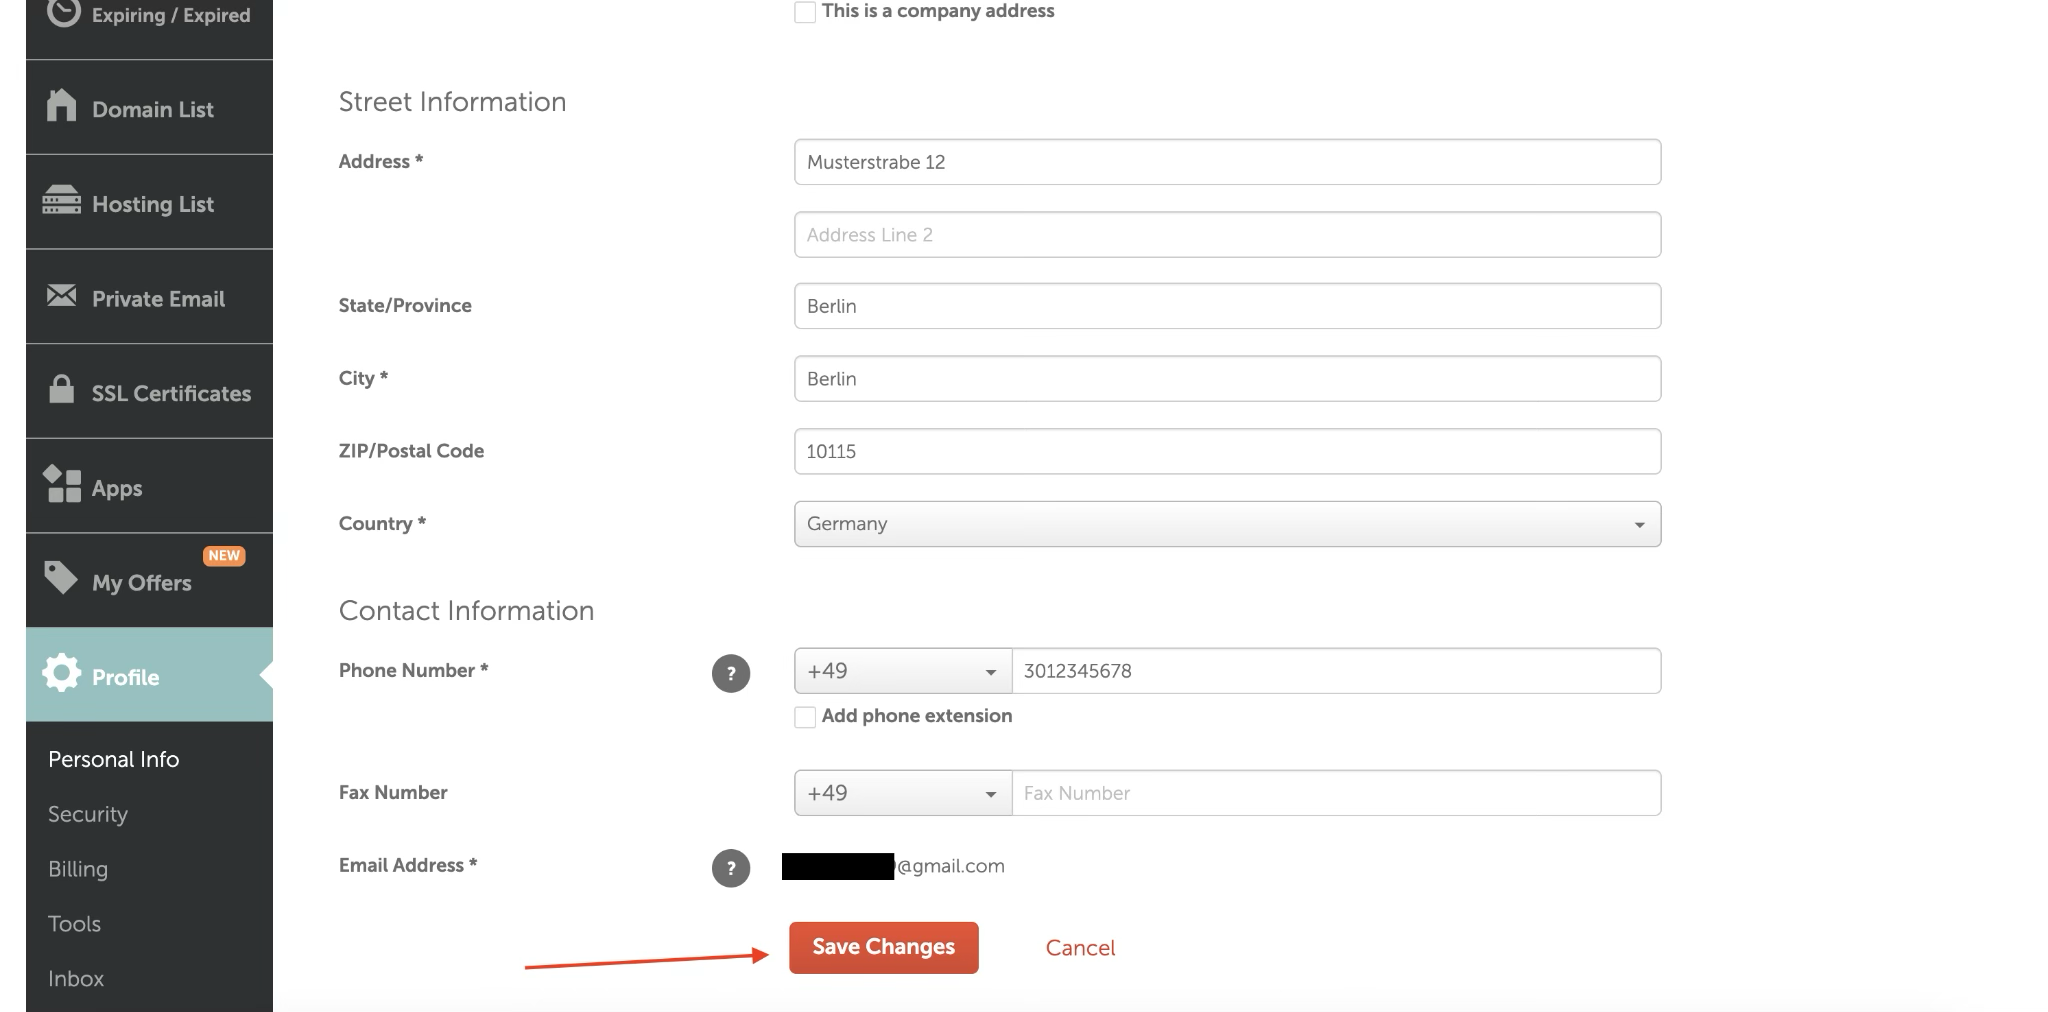Click the Domain List house icon

click(x=61, y=106)
